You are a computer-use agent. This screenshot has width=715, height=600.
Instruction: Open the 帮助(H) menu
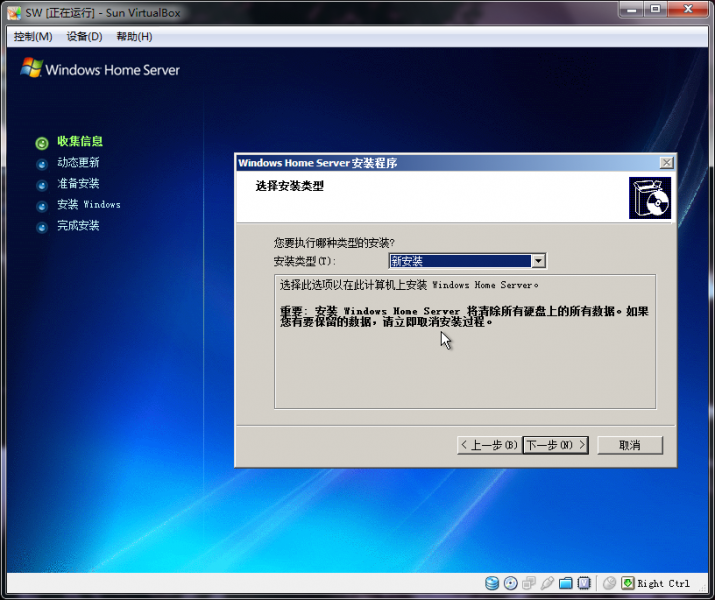click(134, 36)
